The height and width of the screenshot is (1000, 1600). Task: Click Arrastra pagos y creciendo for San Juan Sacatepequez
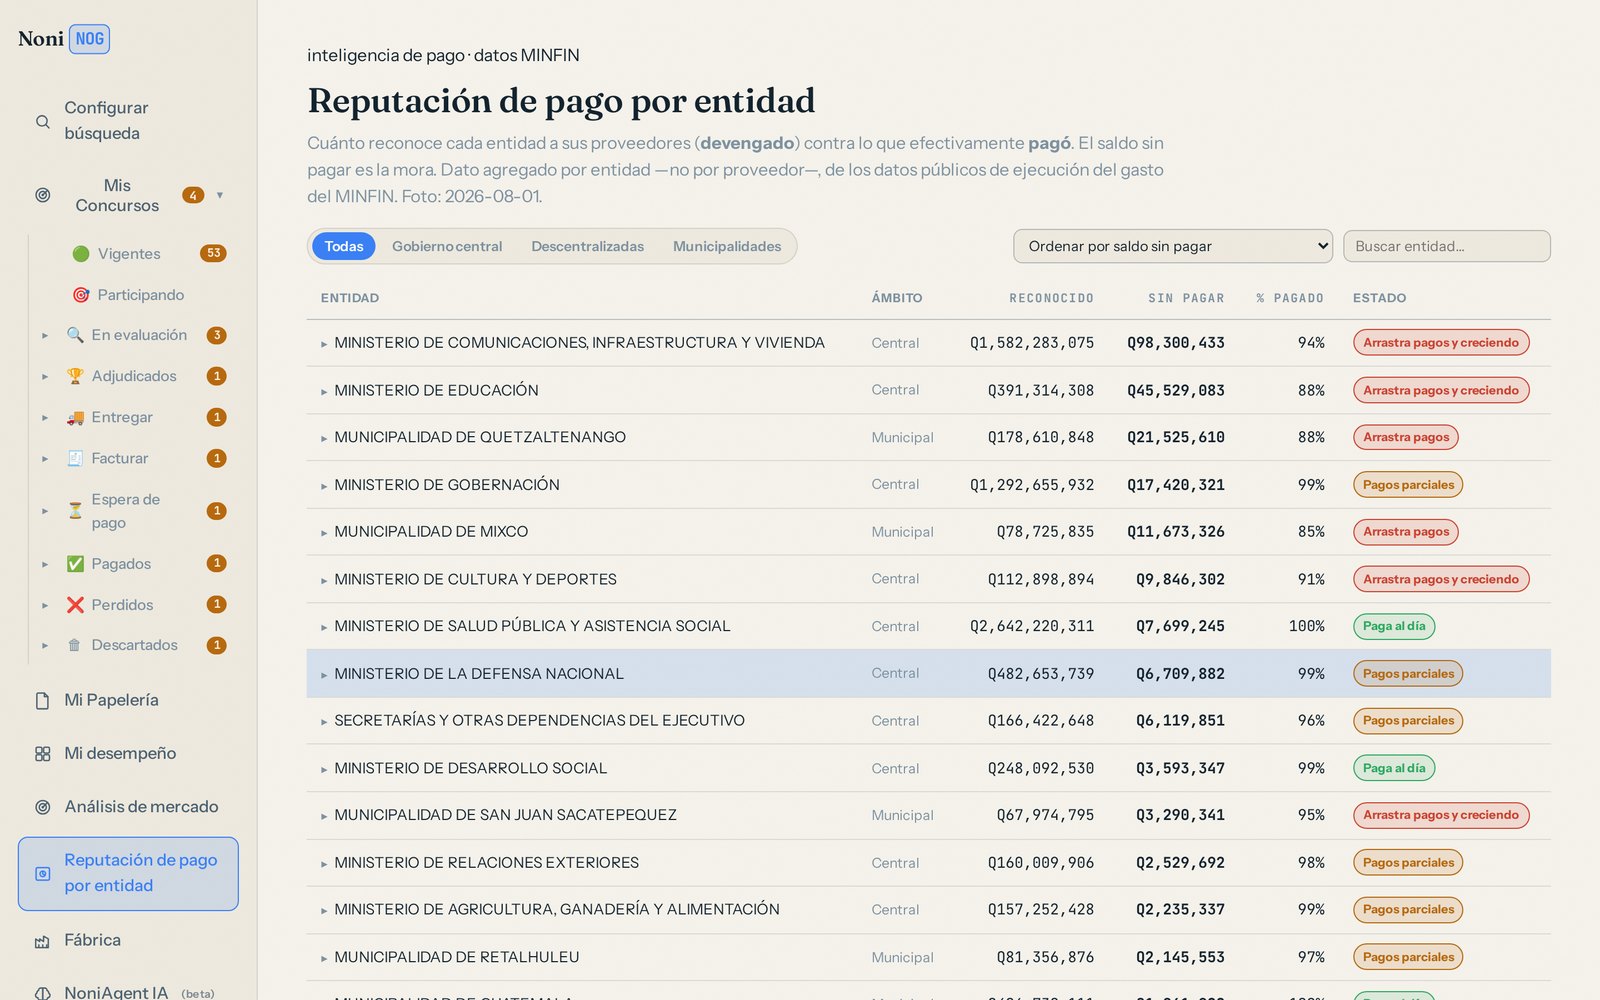coord(1441,815)
